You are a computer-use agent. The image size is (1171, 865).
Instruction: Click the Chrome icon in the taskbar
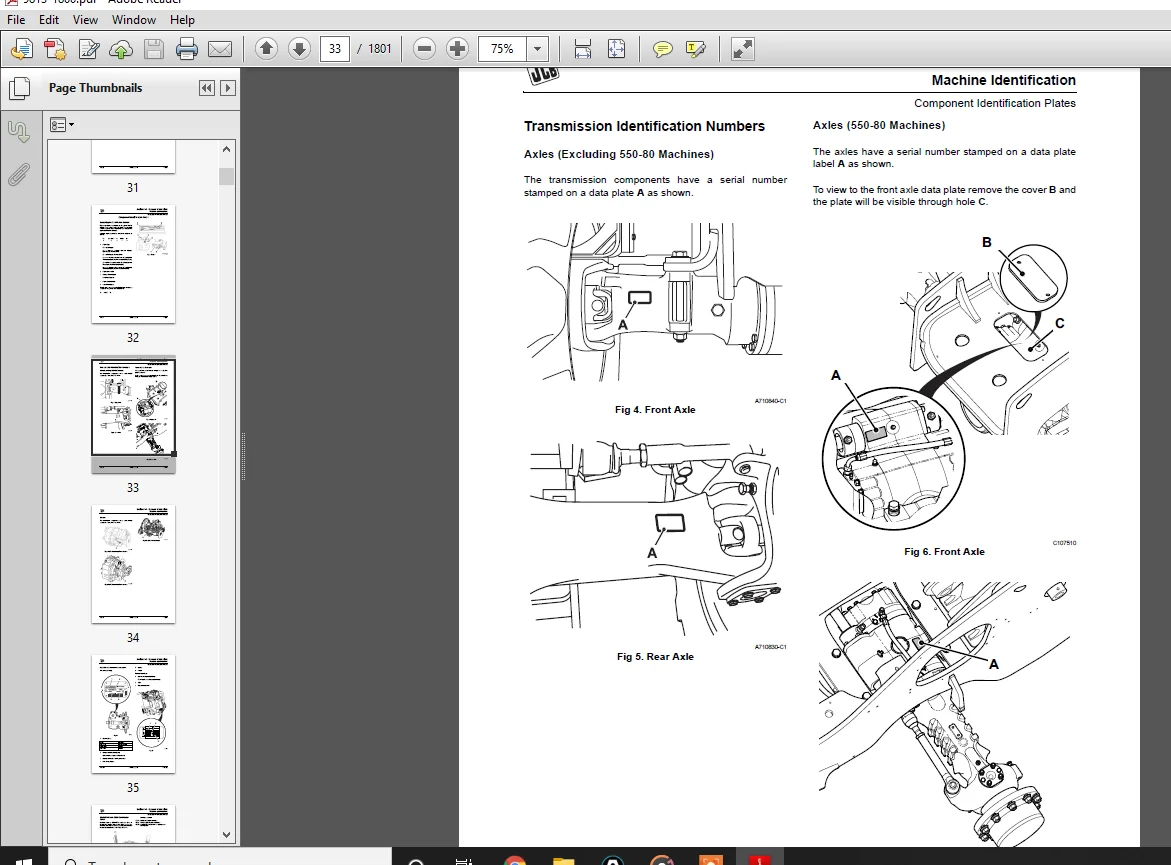click(515, 859)
